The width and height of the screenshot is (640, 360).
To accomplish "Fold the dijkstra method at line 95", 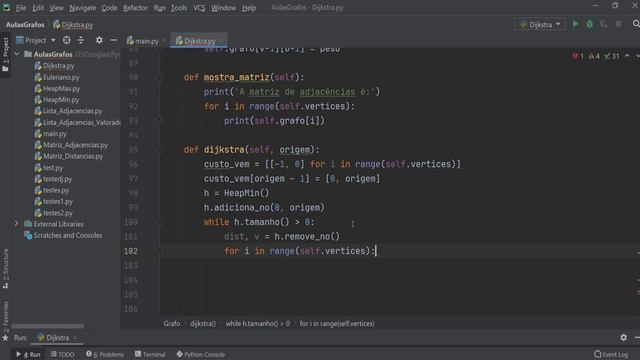I will point(160,150).
